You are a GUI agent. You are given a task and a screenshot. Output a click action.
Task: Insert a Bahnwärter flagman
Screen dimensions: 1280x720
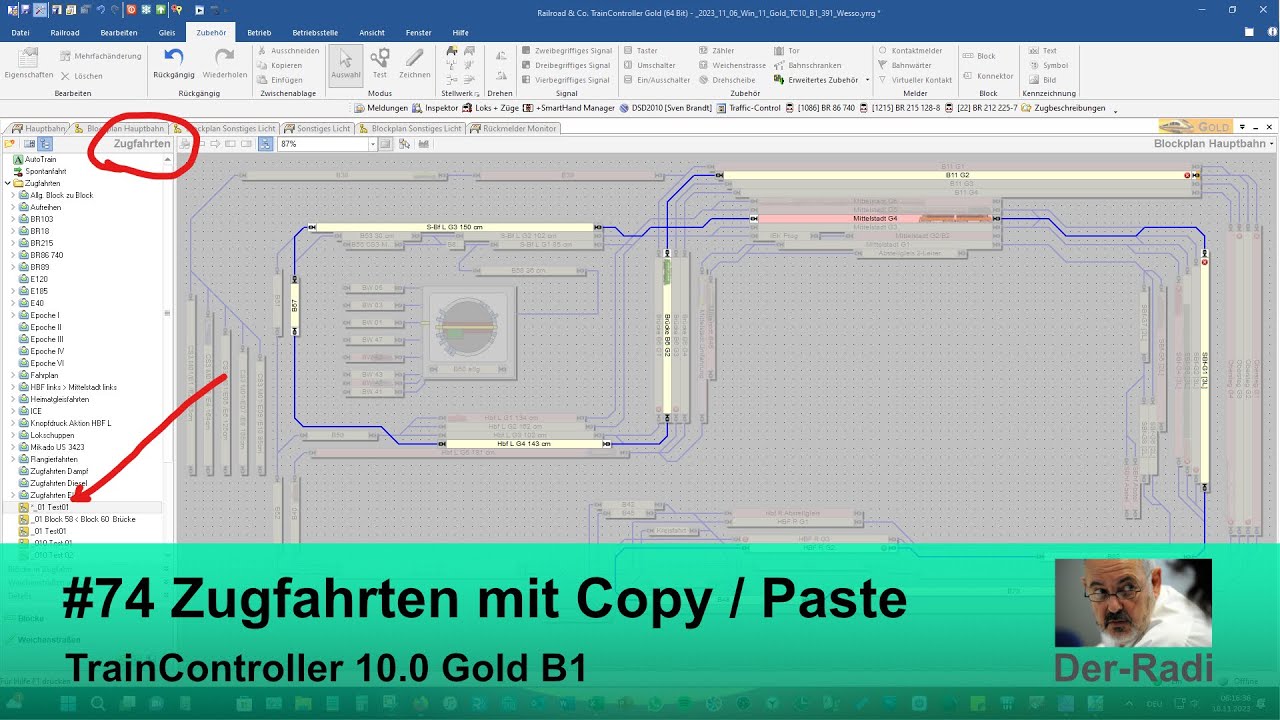pos(905,65)
